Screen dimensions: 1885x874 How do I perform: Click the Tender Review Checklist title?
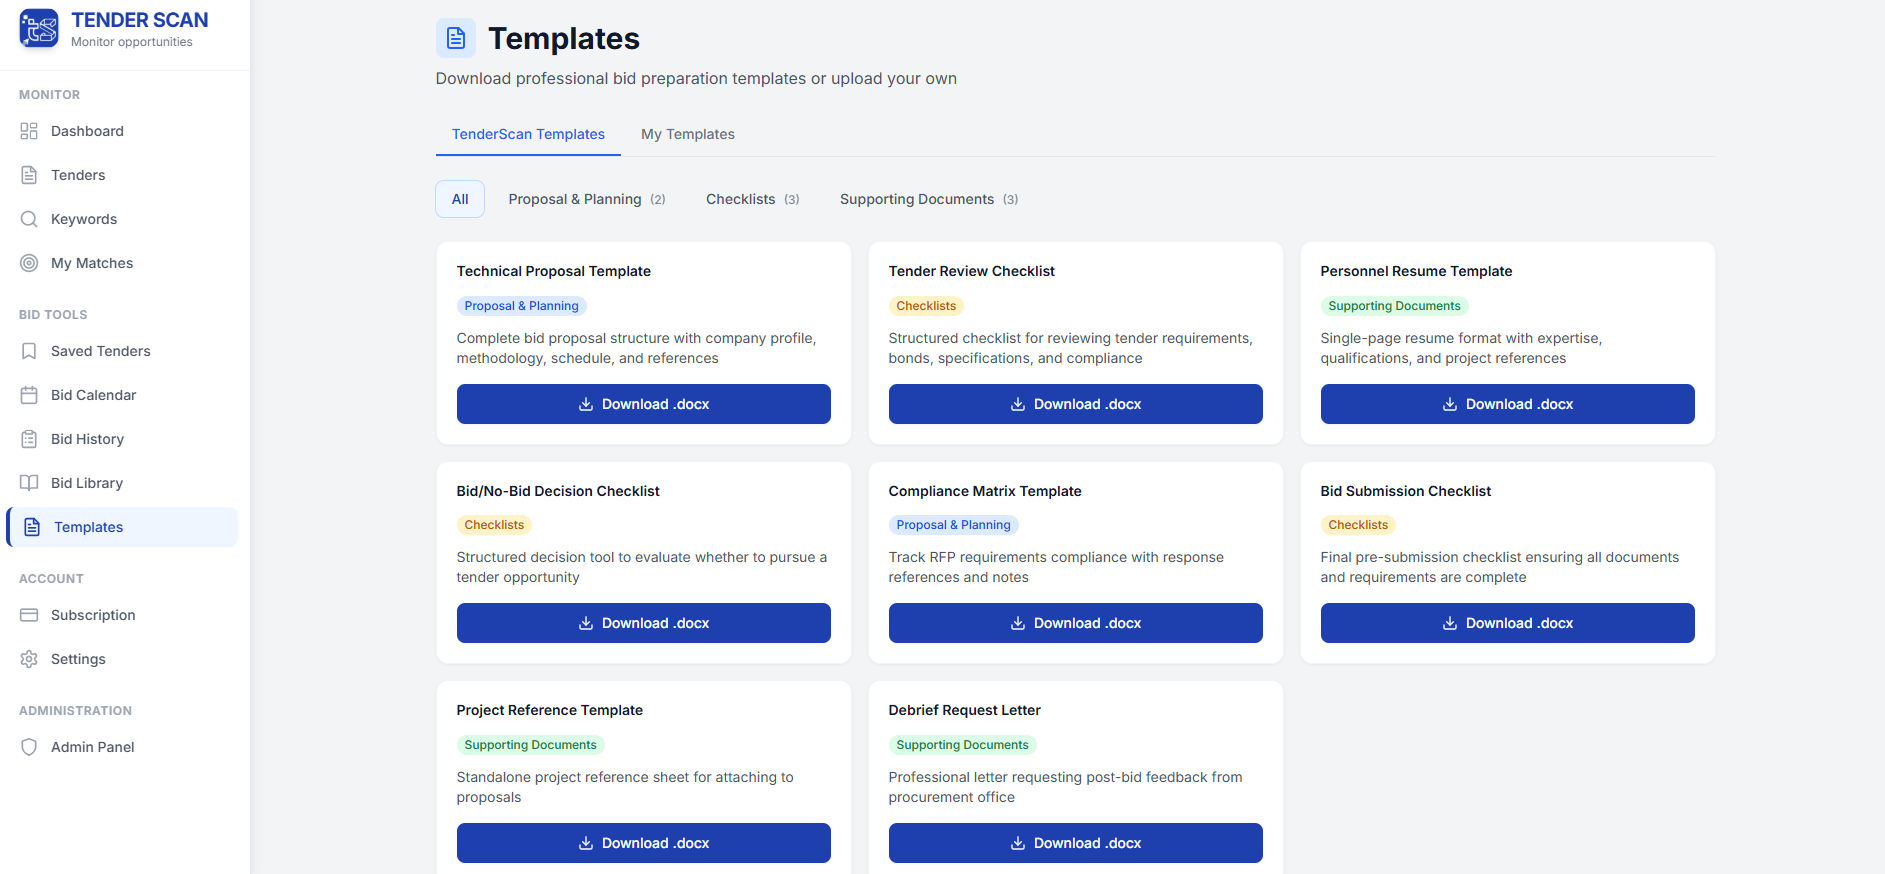tap(972, 271)
